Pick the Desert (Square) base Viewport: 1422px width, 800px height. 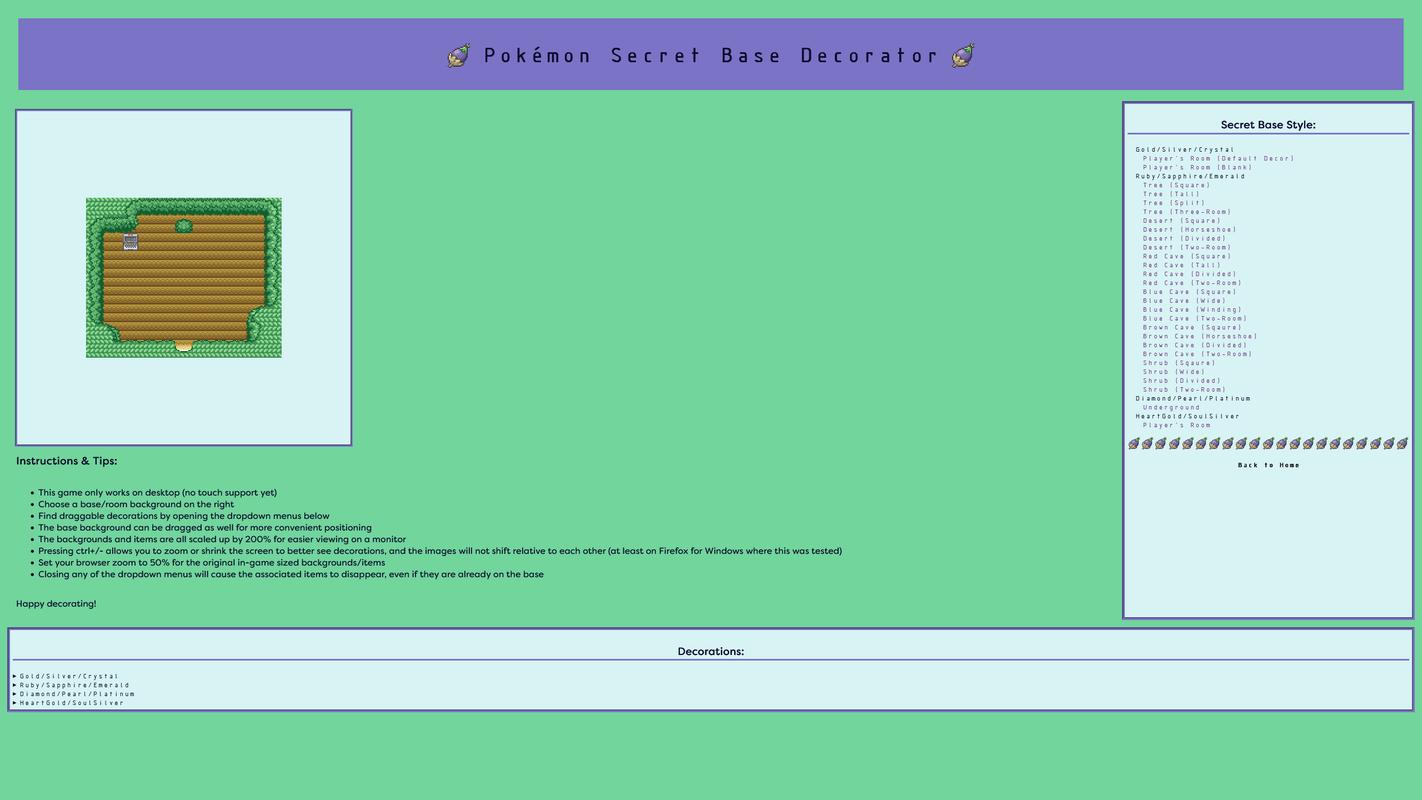(x=1182, y=221)
